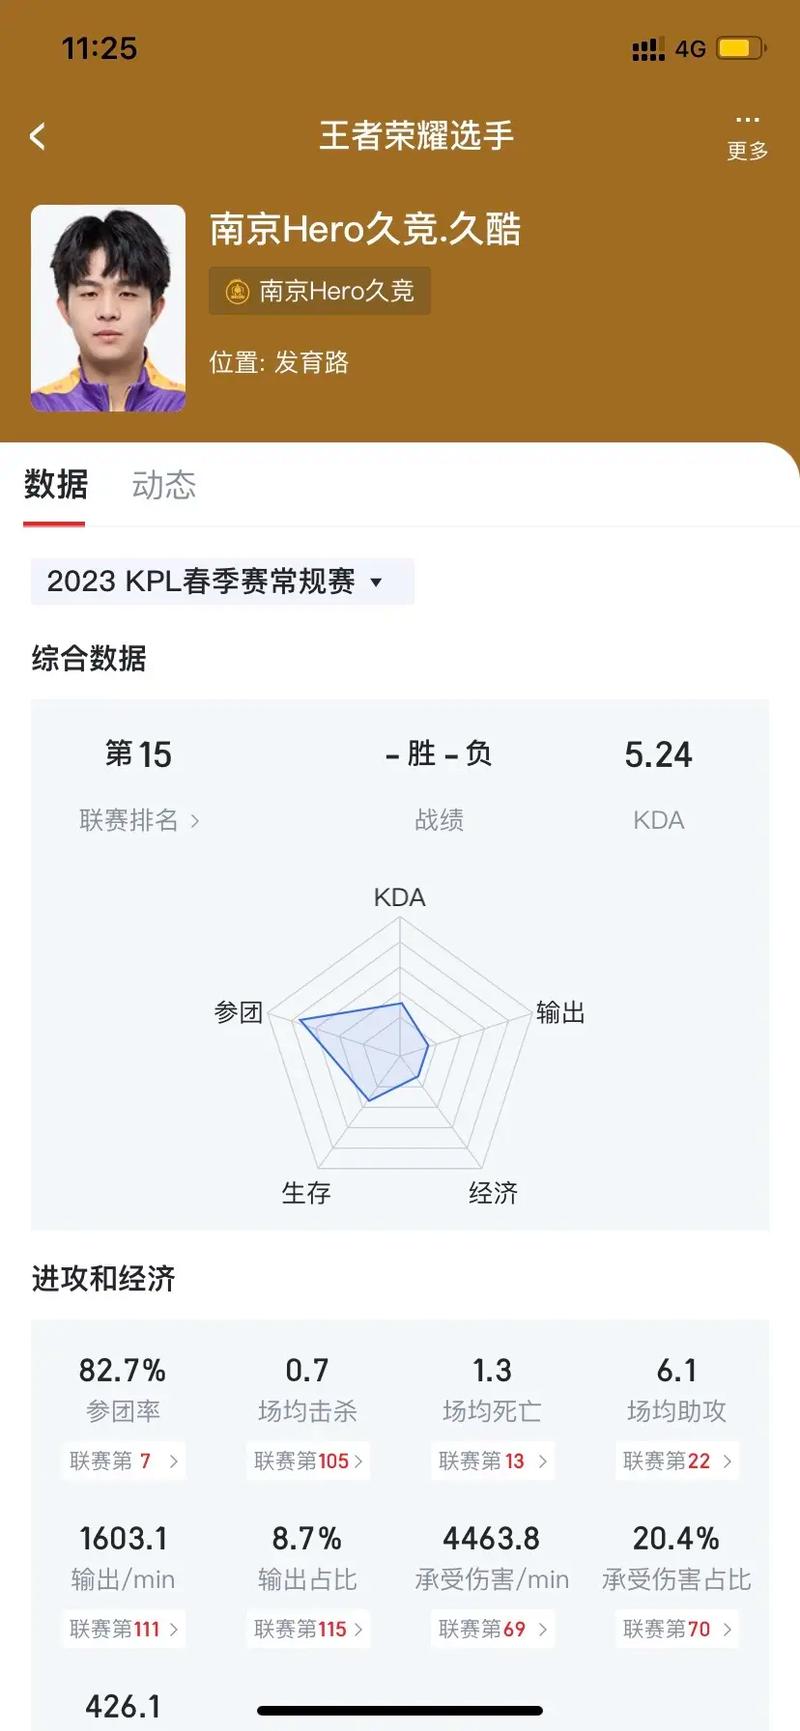
Task: Tap the battery icon in status bar
Action: point(741,48)
